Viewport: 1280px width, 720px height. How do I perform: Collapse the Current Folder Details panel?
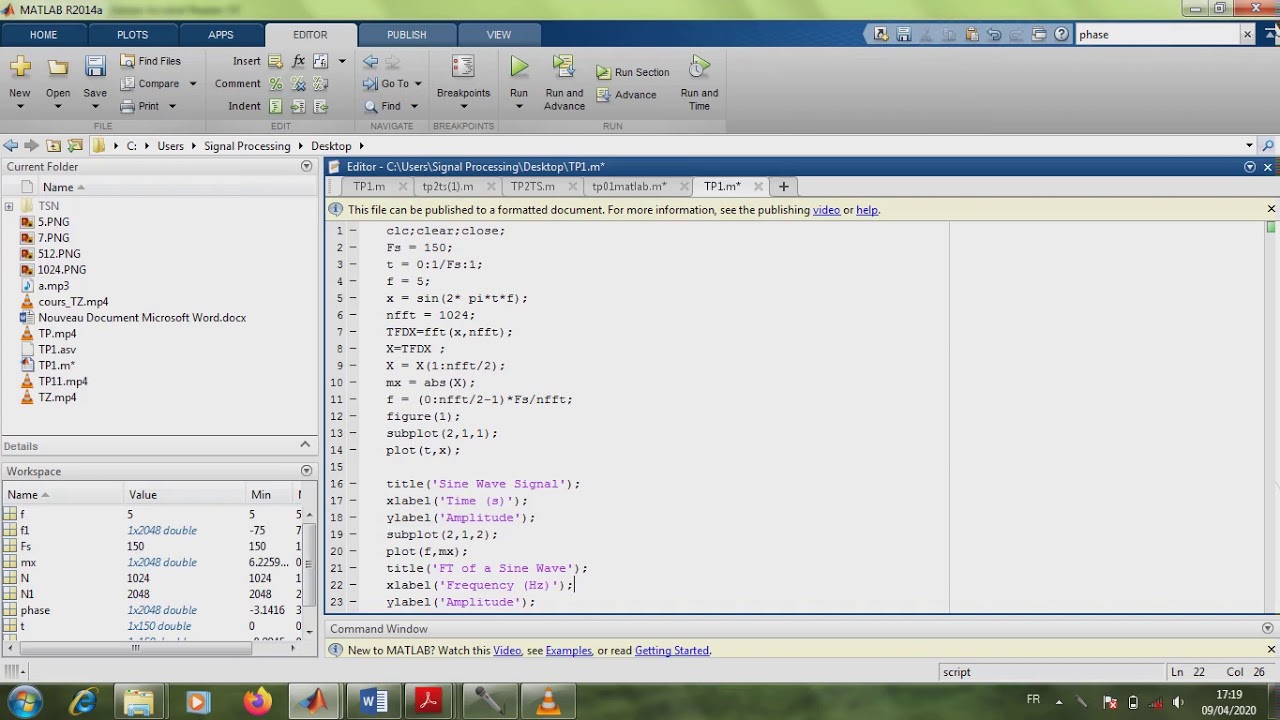(306, 446)
